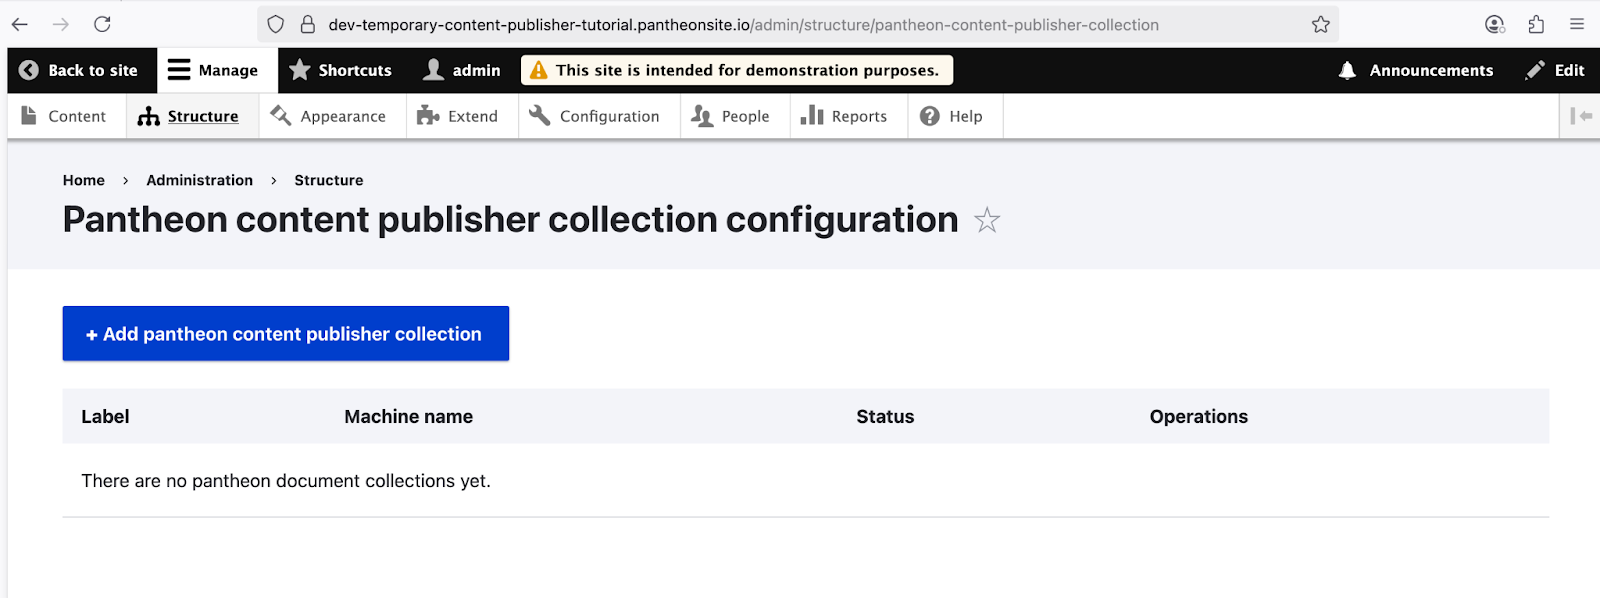Follow the Administration breadcrumb link
The width and height of the screenshot is (1600, 598).
point(199,180)
